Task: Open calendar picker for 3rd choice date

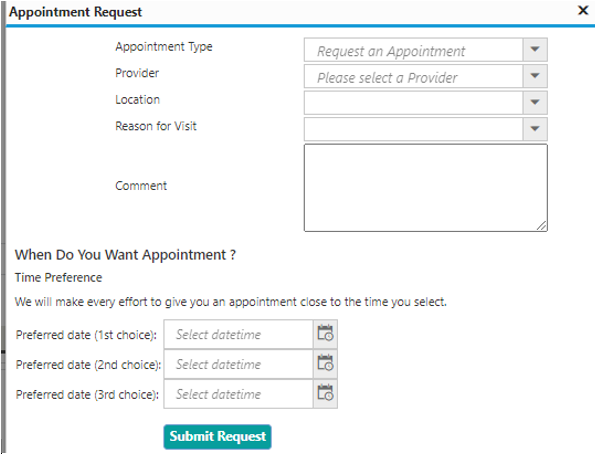Action: [x=325, y=394]
